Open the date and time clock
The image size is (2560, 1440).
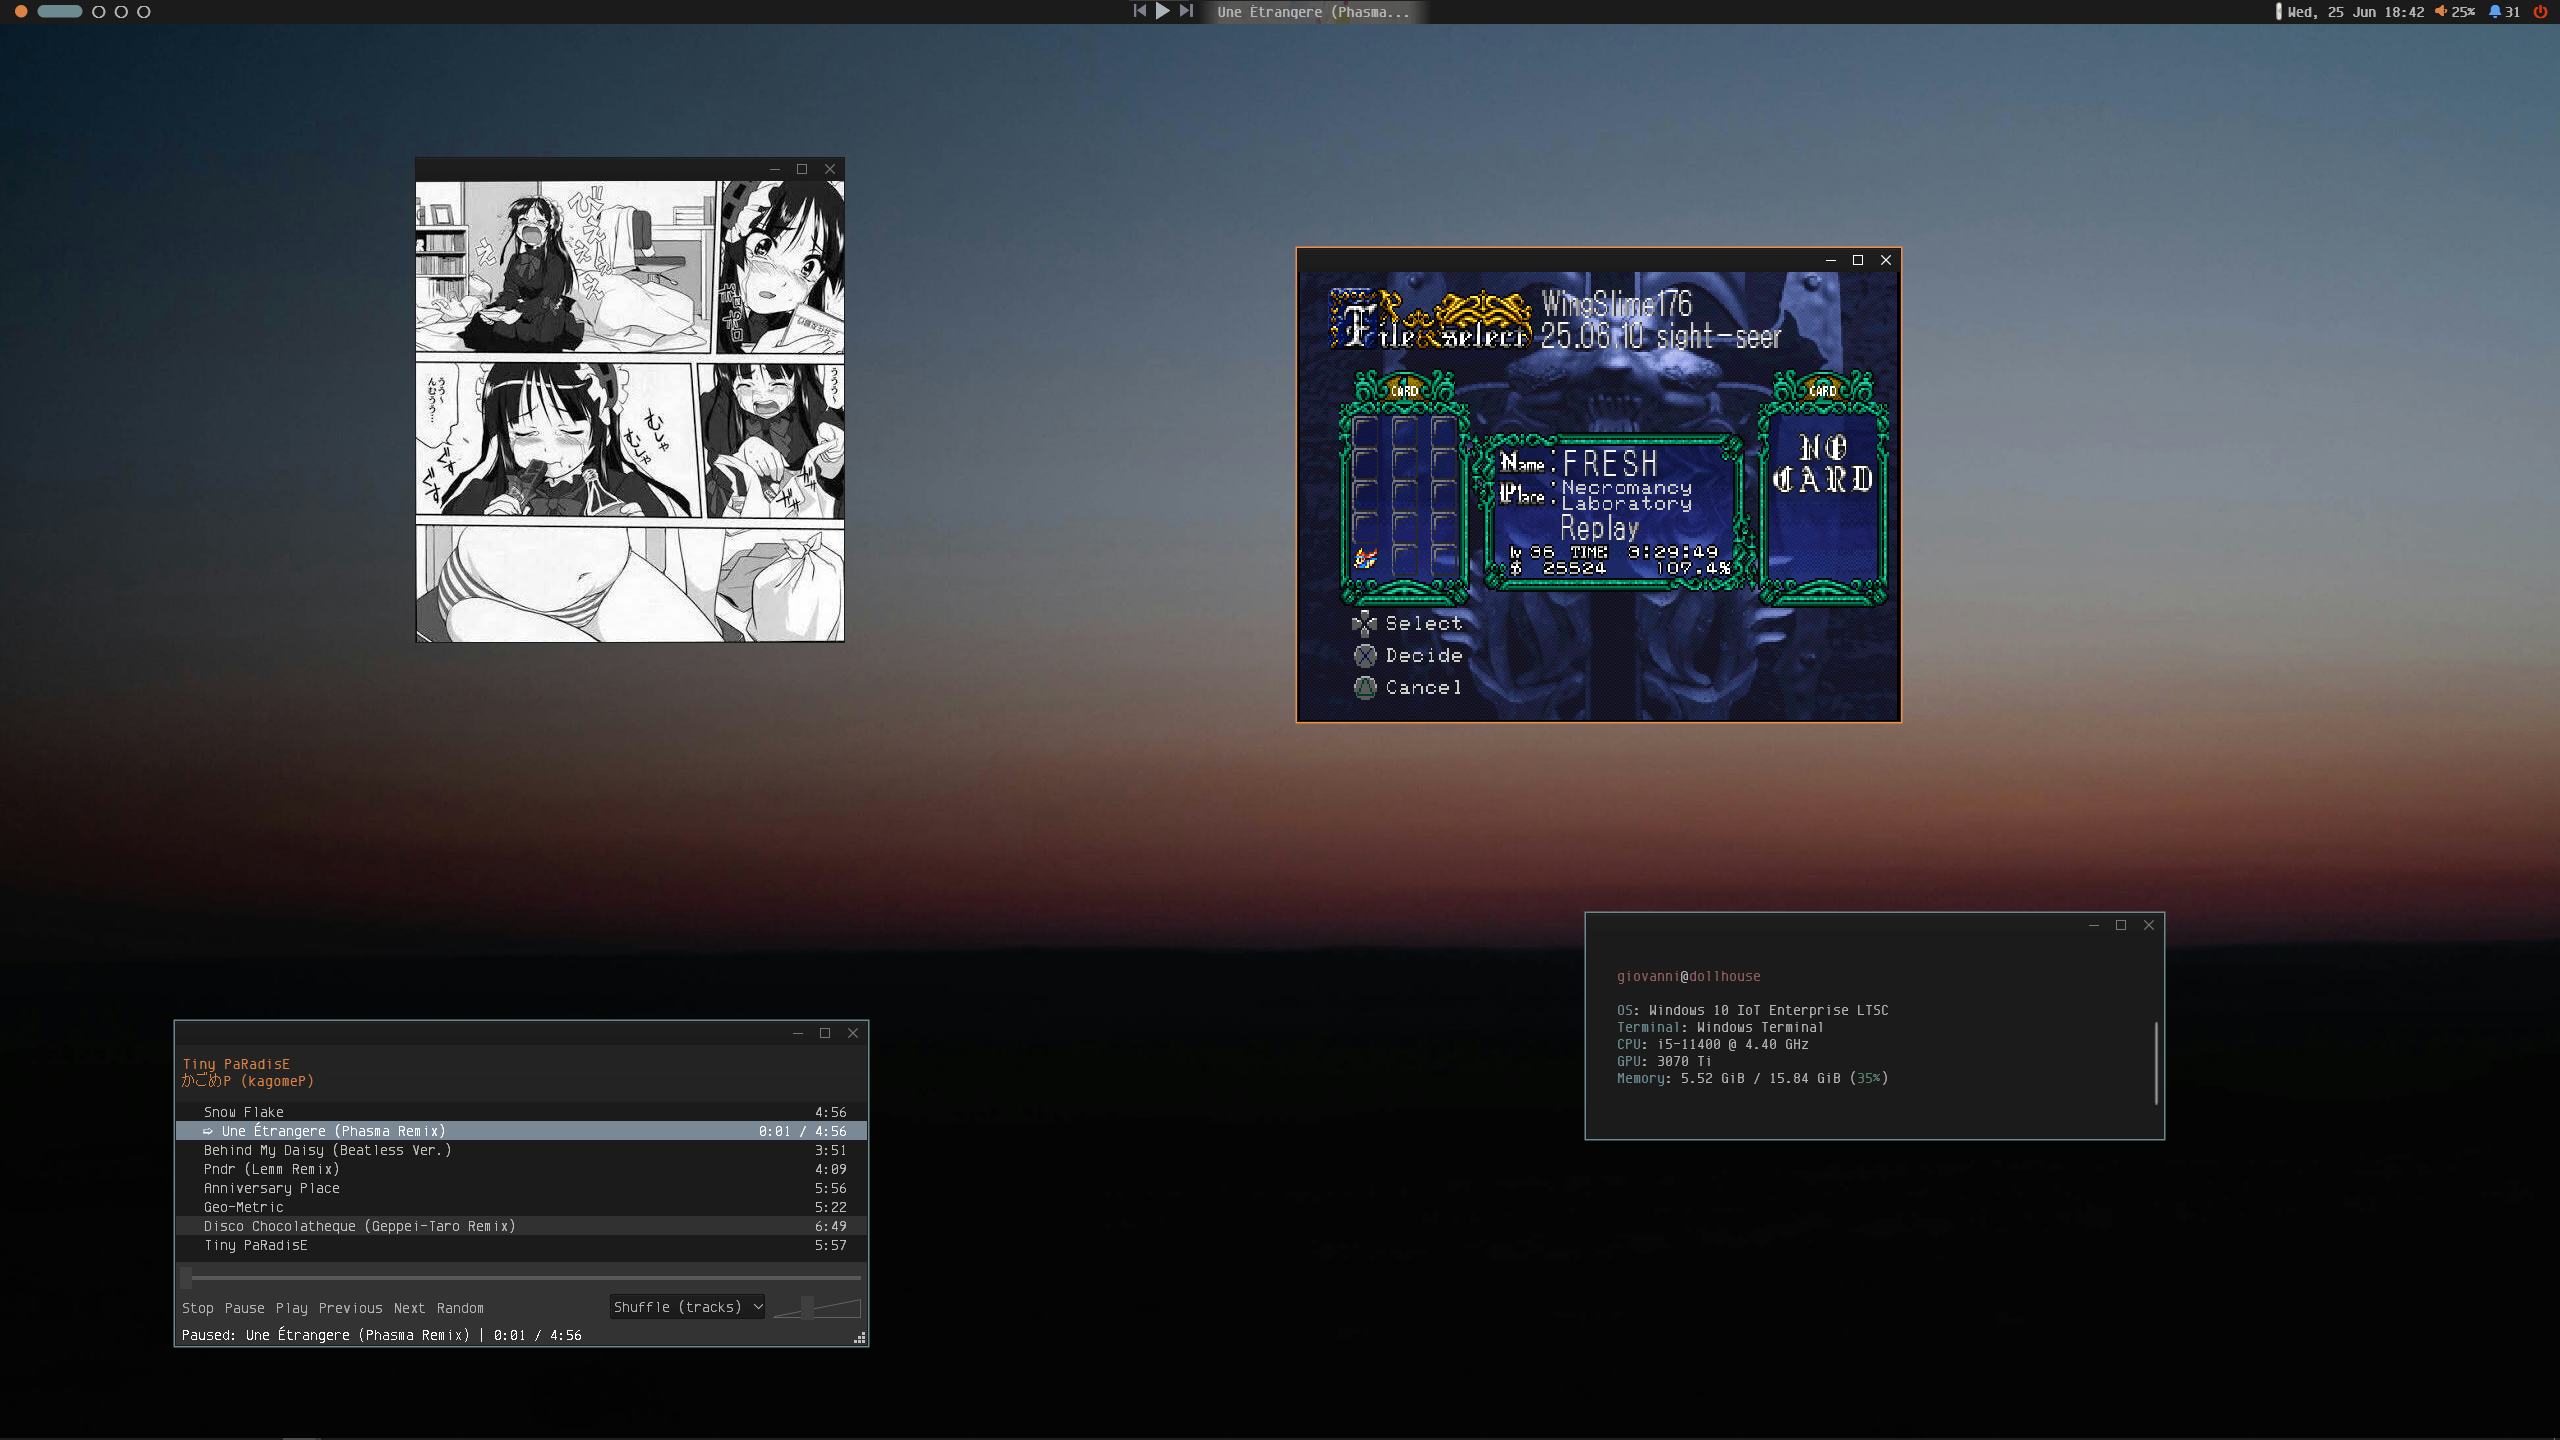2355,12
